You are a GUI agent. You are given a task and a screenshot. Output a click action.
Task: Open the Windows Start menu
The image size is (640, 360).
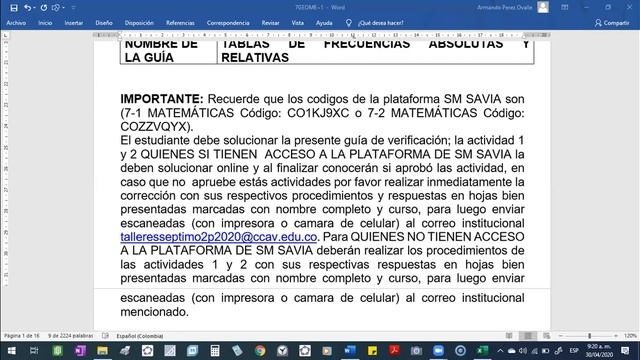coord(11,351)
